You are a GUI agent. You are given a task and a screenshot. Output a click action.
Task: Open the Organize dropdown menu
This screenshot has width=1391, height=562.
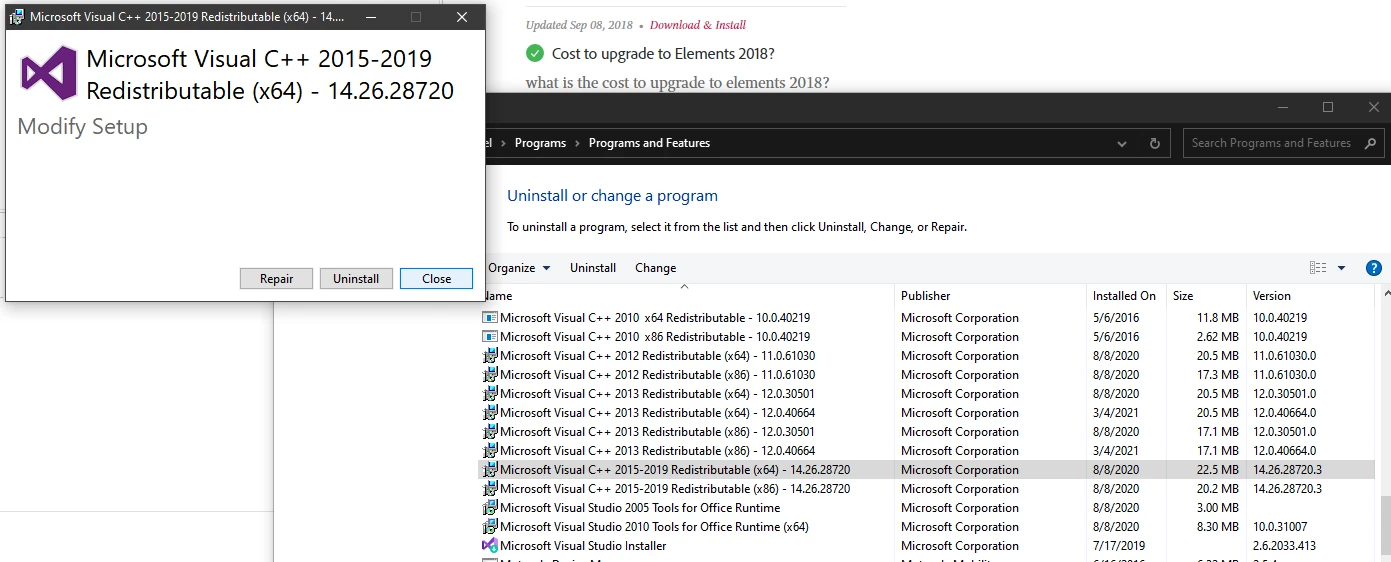coord(519,268)
